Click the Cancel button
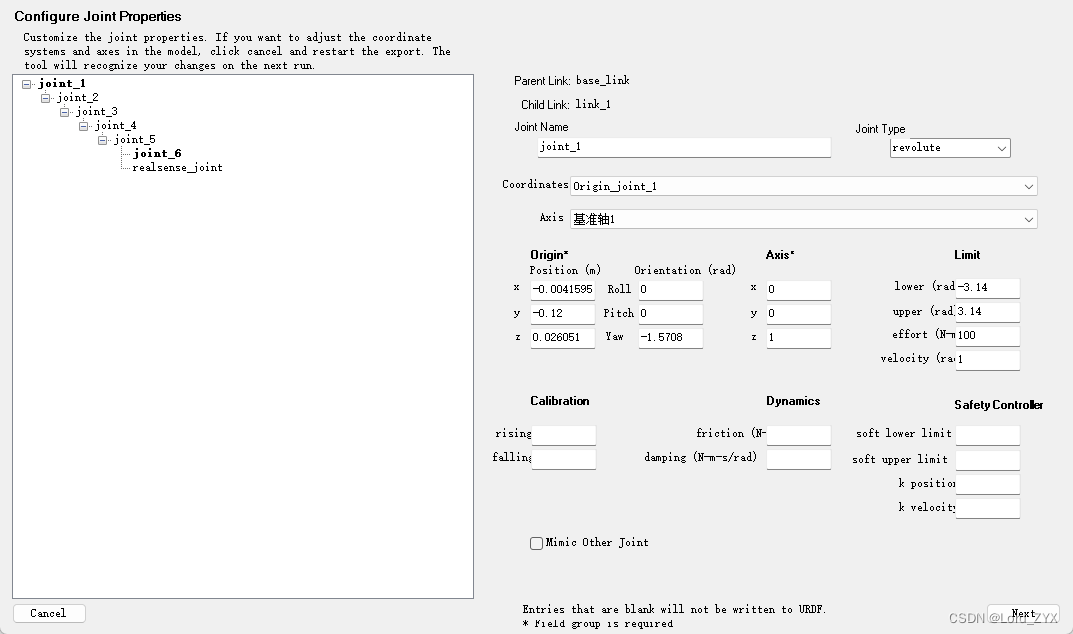 pos(49,613)
